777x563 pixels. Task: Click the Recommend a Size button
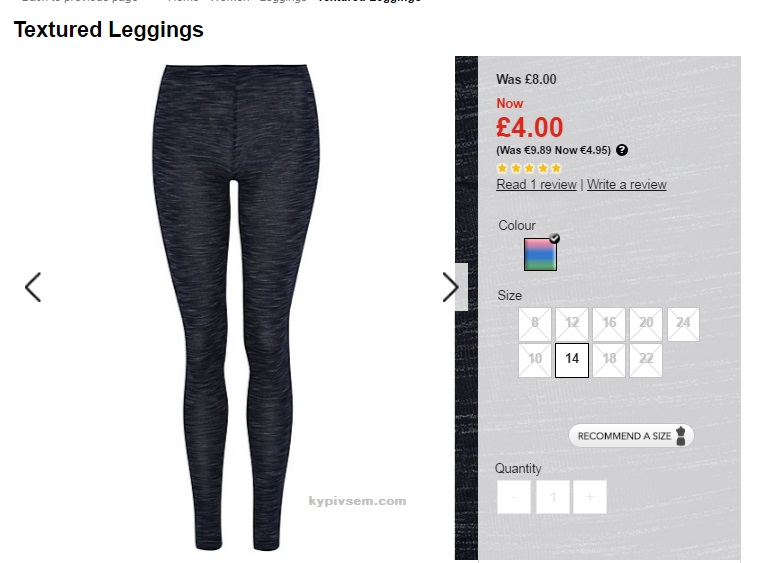[631, 436]
